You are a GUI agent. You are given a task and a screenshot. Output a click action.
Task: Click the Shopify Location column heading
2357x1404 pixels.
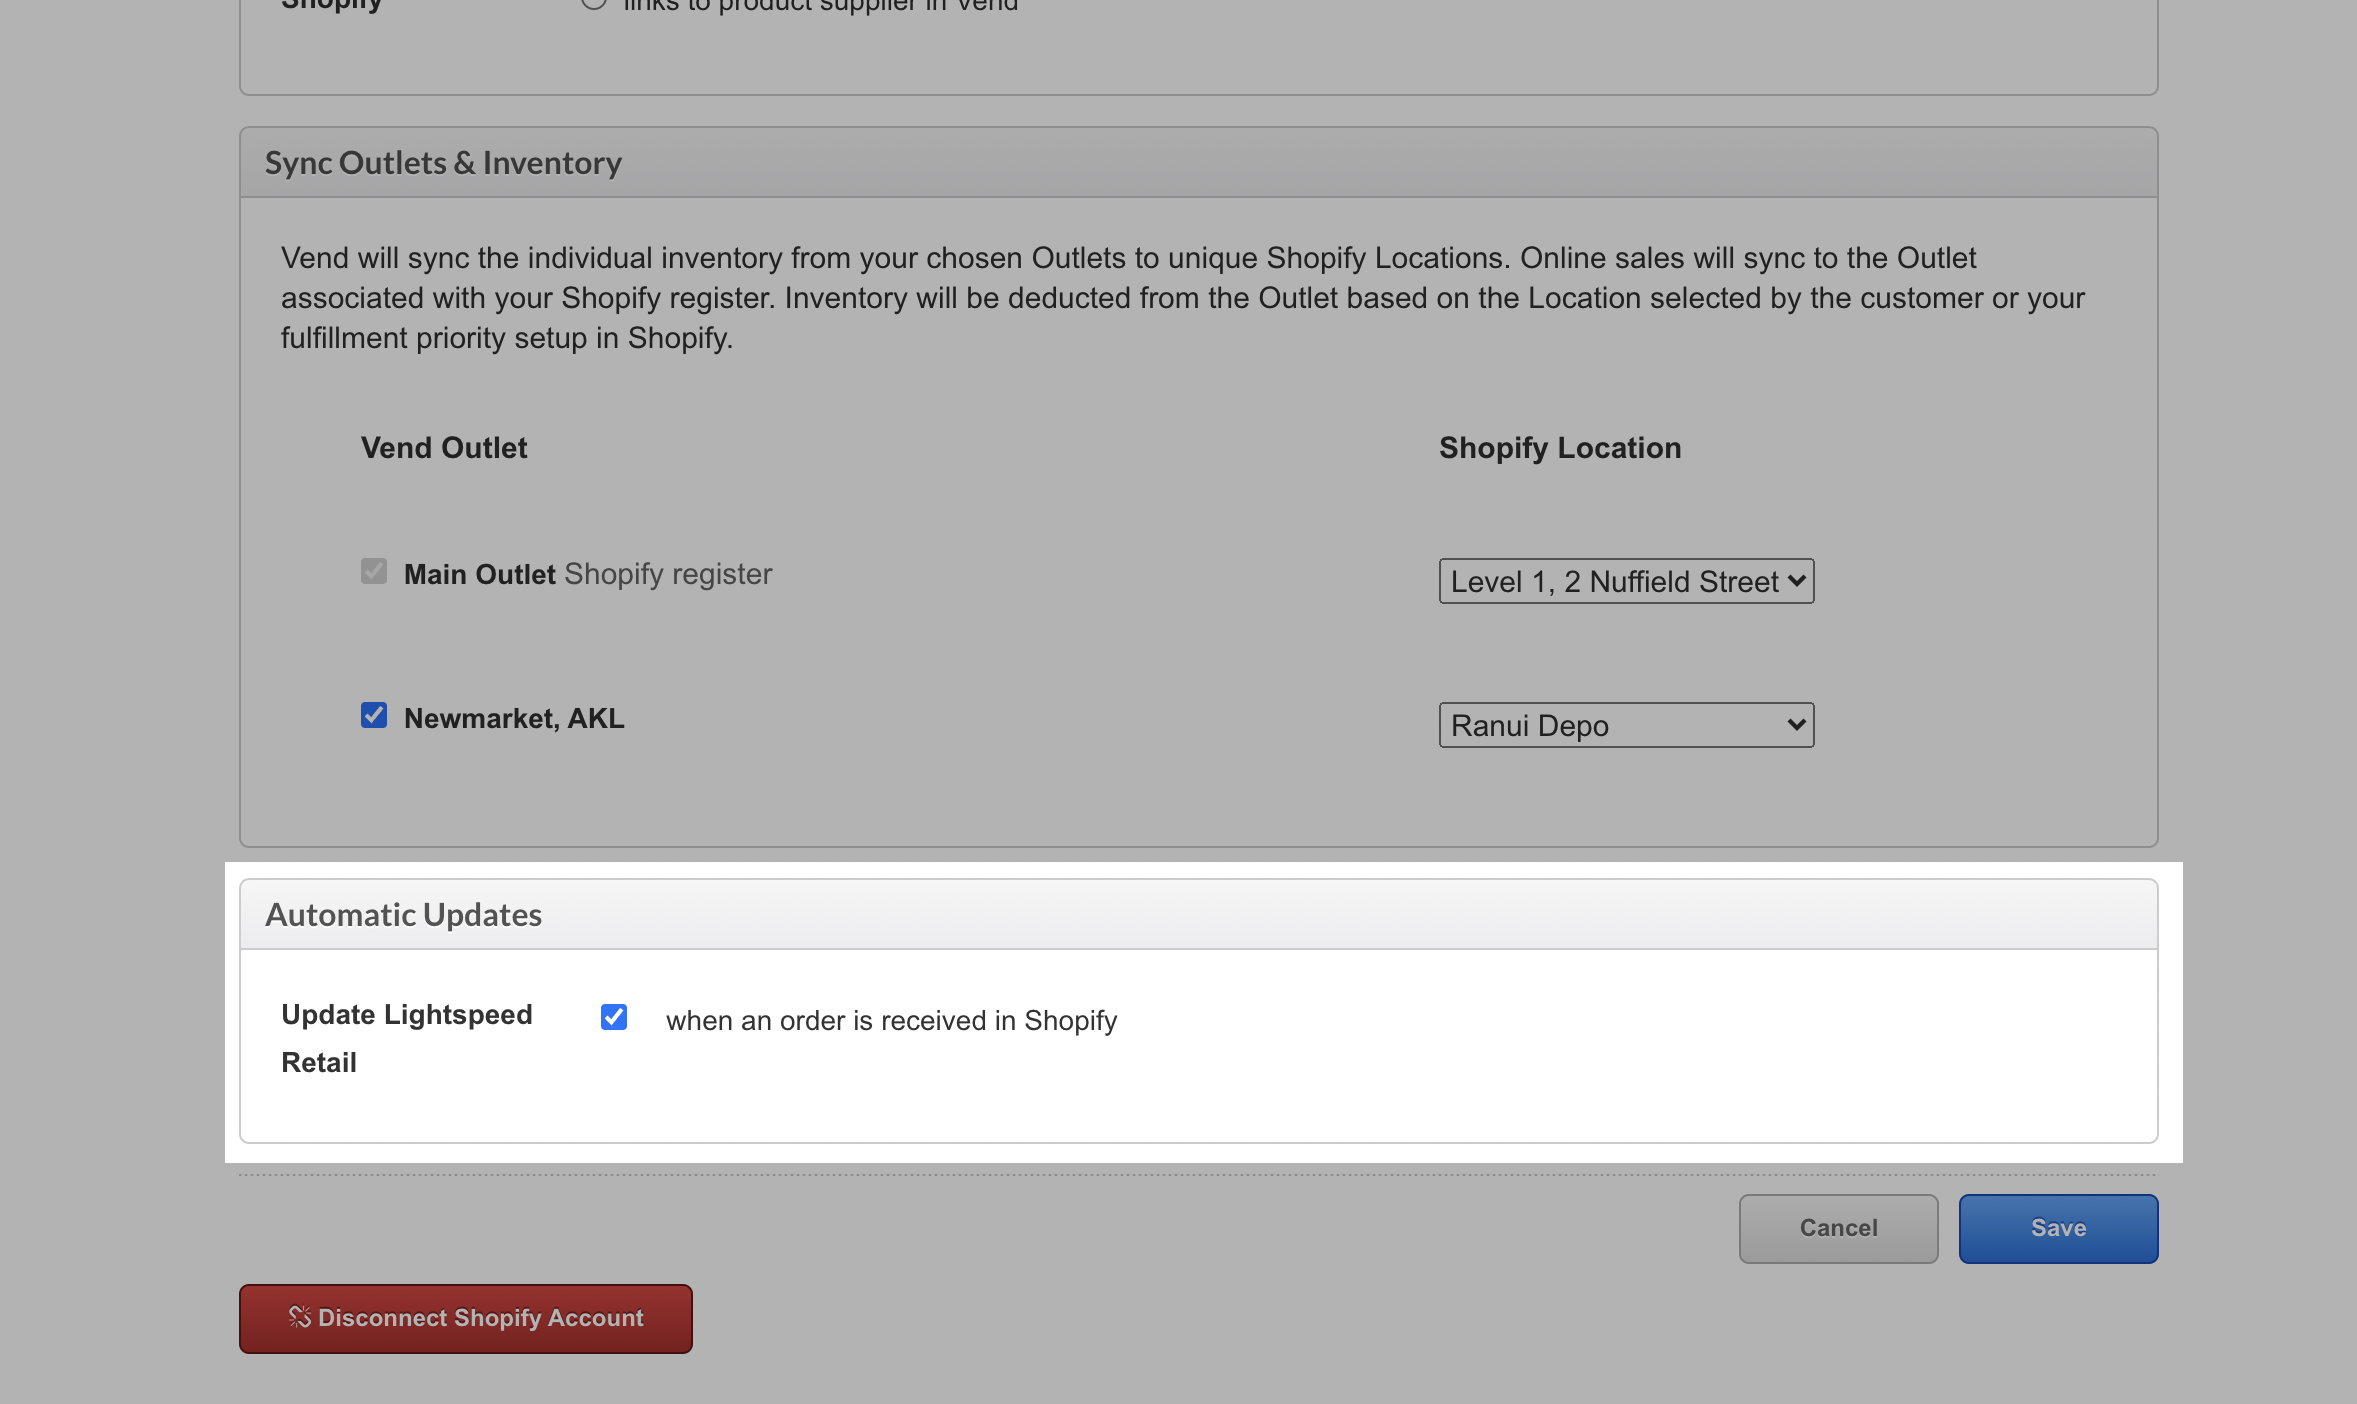[1559, 448]
